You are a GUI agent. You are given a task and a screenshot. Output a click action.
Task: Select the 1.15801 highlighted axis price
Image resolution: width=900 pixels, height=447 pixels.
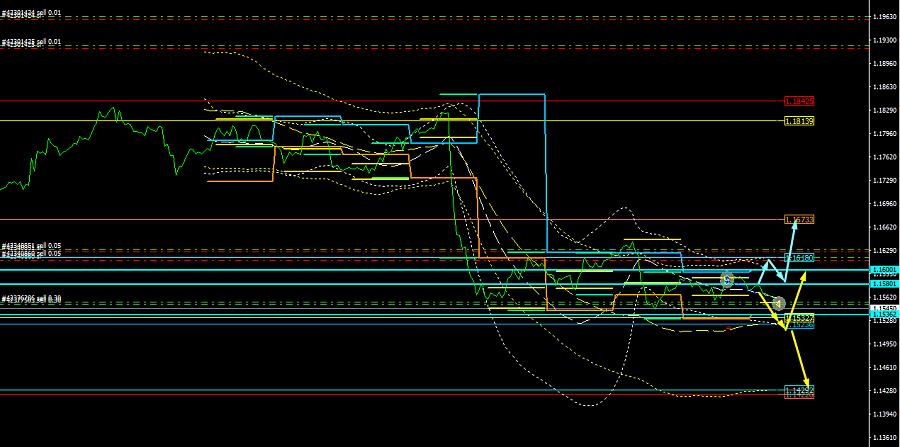pyautogui.click(x=883, y=284)
